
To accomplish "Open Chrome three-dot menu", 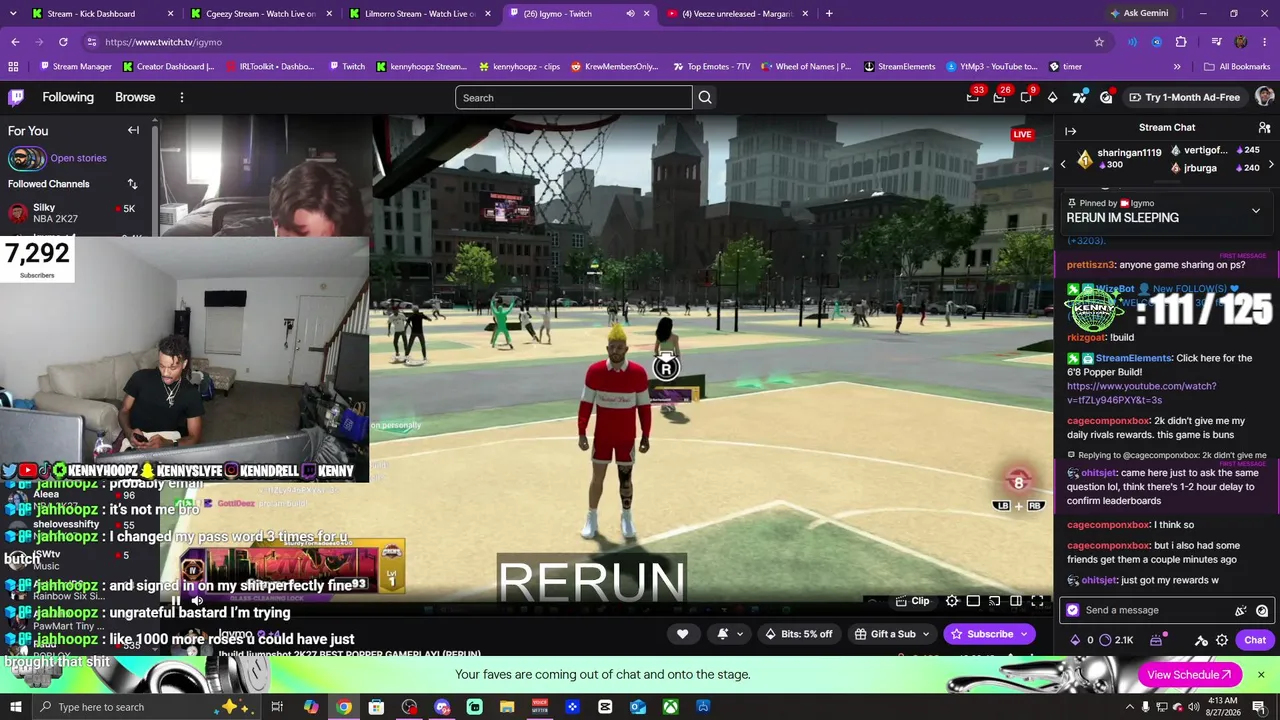I will tap(1264, 42).
